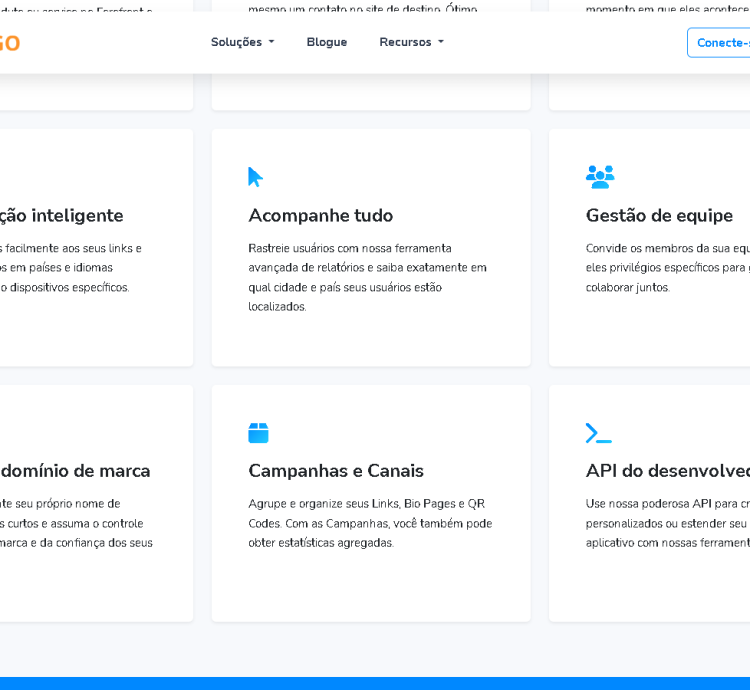Select the Acompanhe tudo heading
This screenshot has width=750, height=690.
[320, 215]
